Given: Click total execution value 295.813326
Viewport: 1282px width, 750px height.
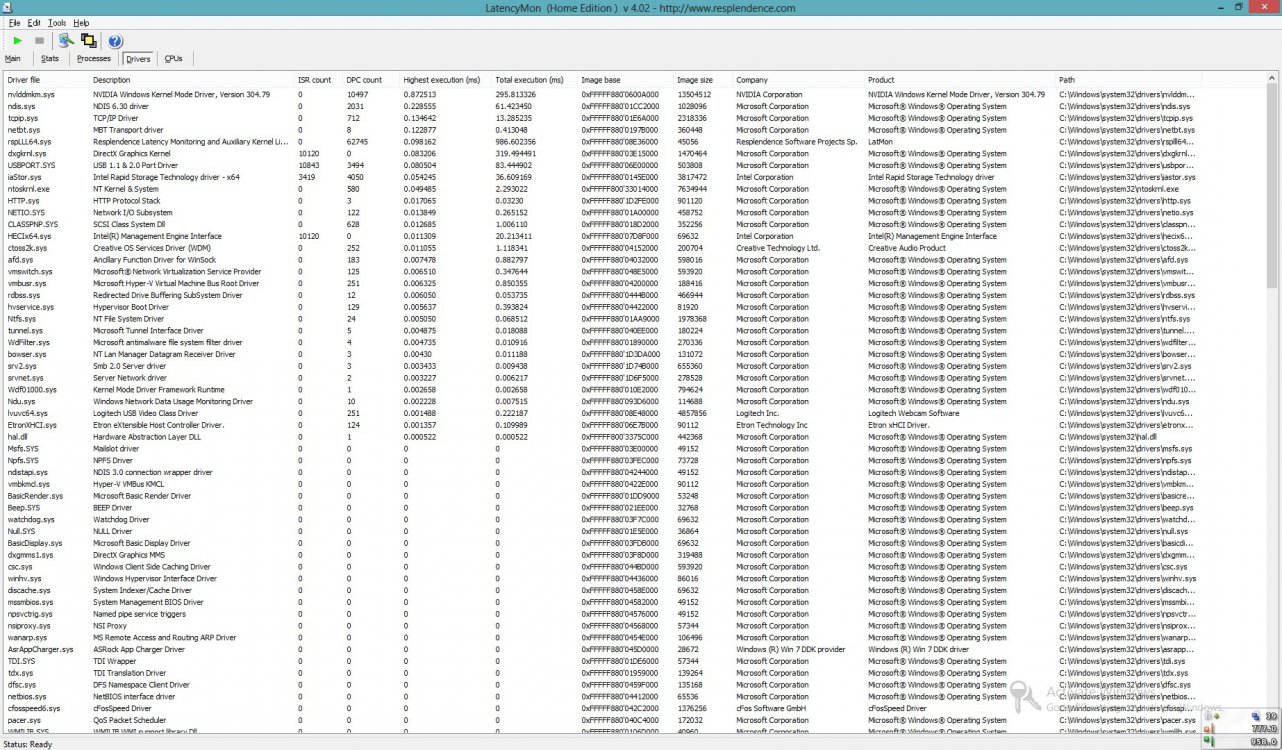Looking at the screenshot, I should coord(515,94).
